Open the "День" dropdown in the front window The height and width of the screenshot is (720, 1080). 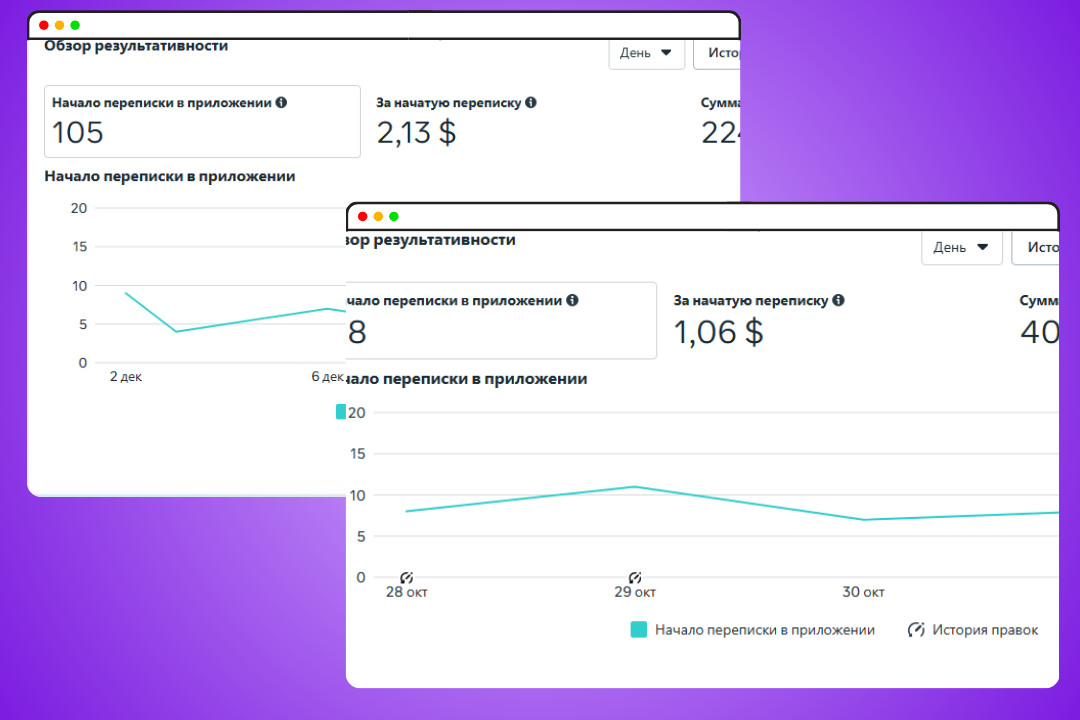click(x=960, y=247)
